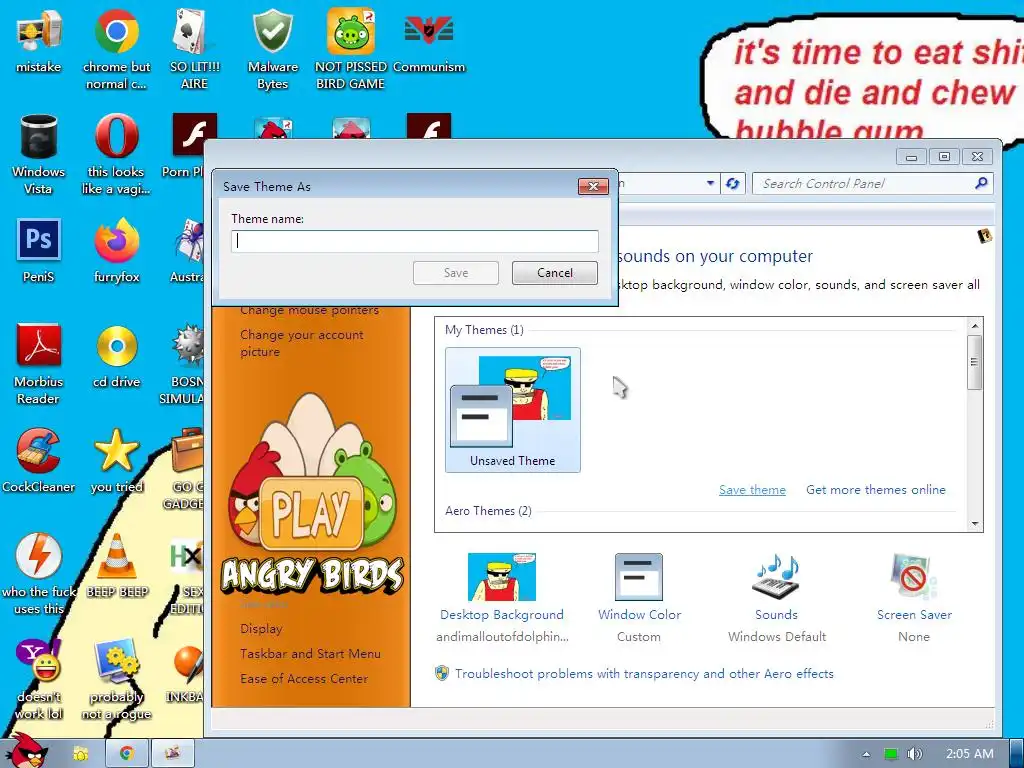
Task: Open the Display link in sidebar
Action: click(x=261, y=629)
